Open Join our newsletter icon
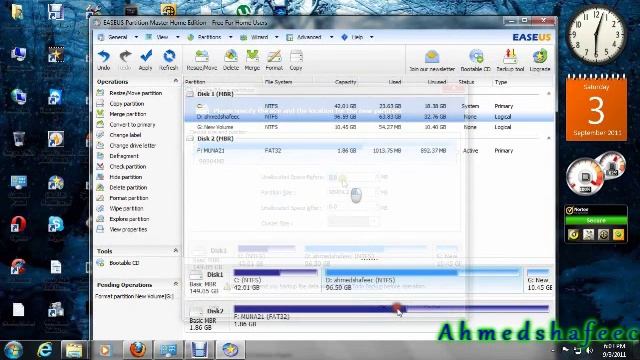640x360 pixels. coord(432,60)
